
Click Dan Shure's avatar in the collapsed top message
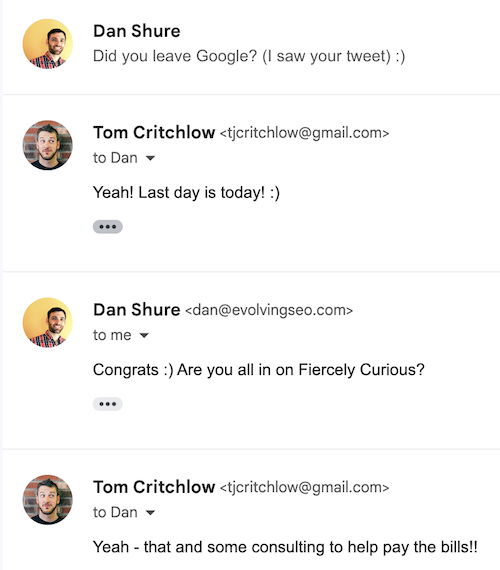(48, 44)
